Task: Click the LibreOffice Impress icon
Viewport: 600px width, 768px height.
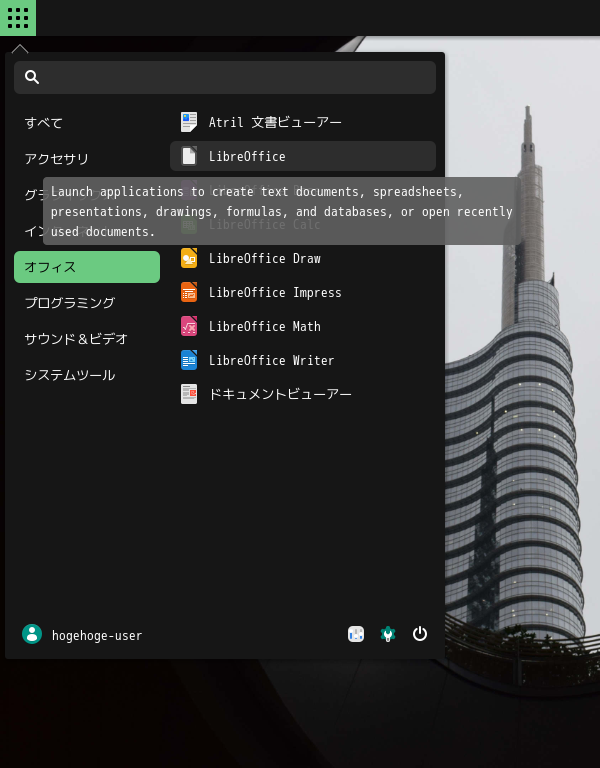Action: pos(189,292)
